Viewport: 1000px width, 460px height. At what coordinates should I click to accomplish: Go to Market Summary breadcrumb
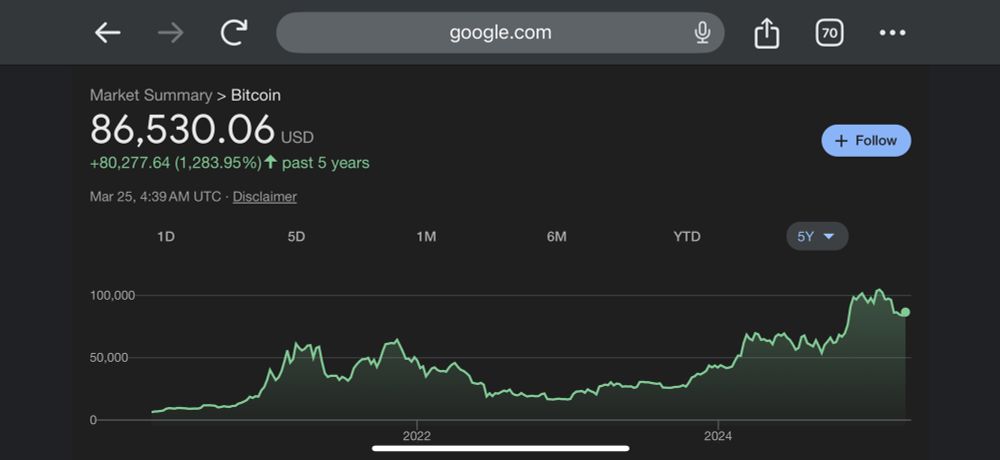pyautogui.click(x=151, y=95)
